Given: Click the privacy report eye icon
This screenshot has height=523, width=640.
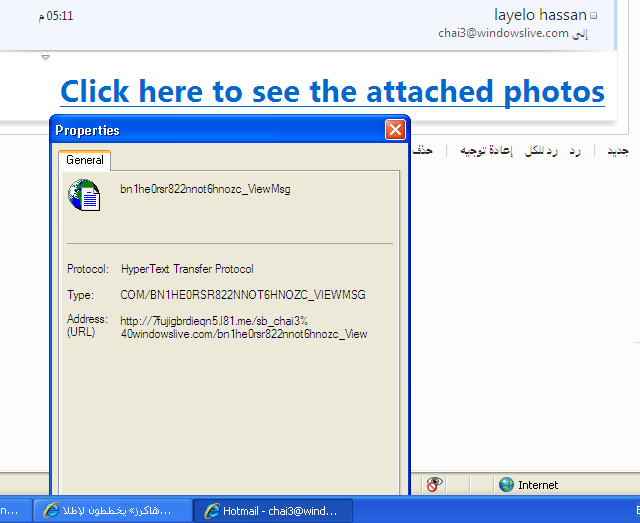Looking at the screenshot, I should (x=435, y=484).
